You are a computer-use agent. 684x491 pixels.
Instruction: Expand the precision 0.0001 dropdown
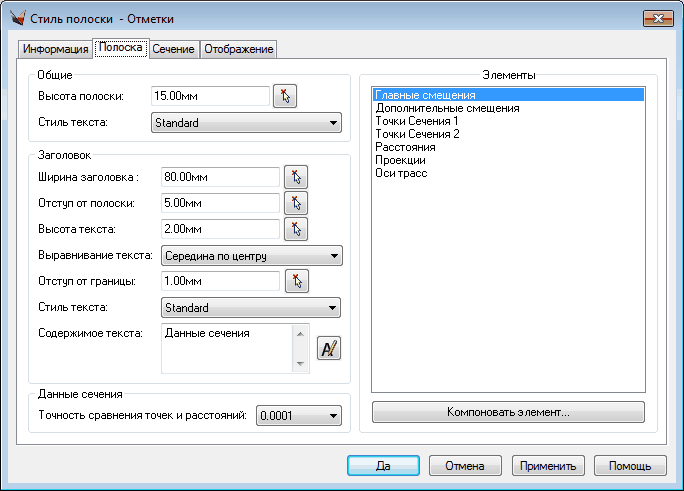(299, 415)
